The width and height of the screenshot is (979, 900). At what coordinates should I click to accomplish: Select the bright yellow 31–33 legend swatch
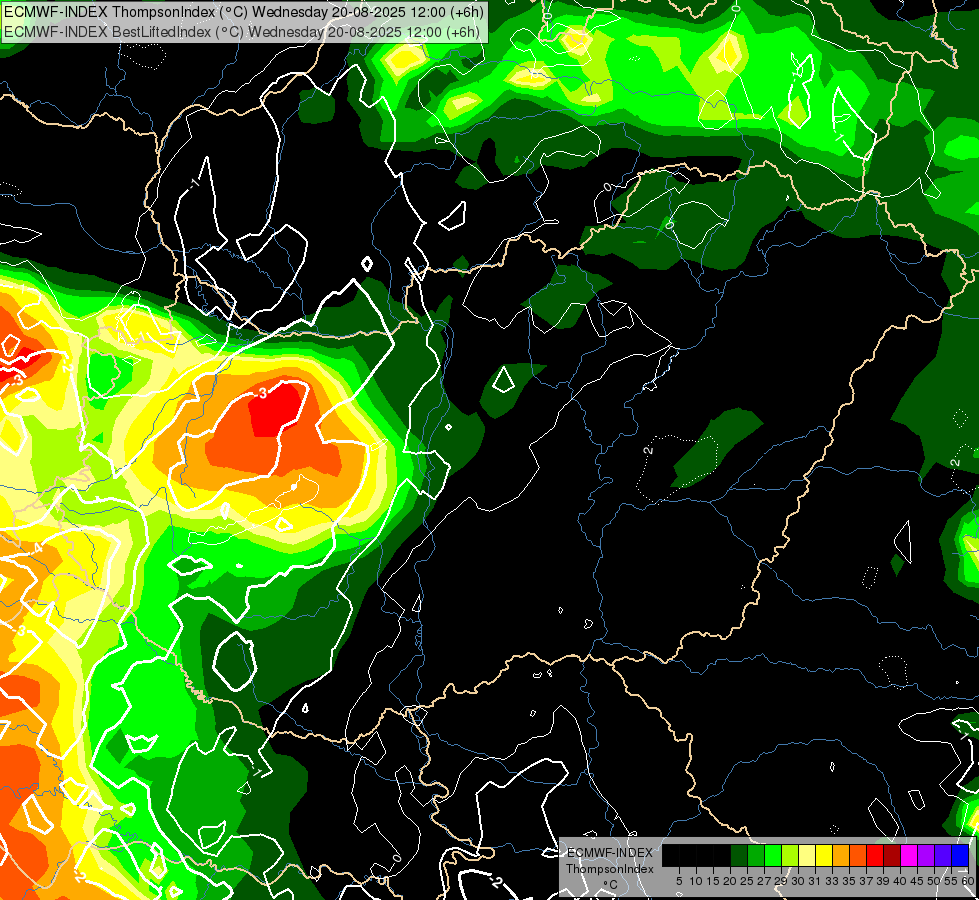tap(824, 856)
